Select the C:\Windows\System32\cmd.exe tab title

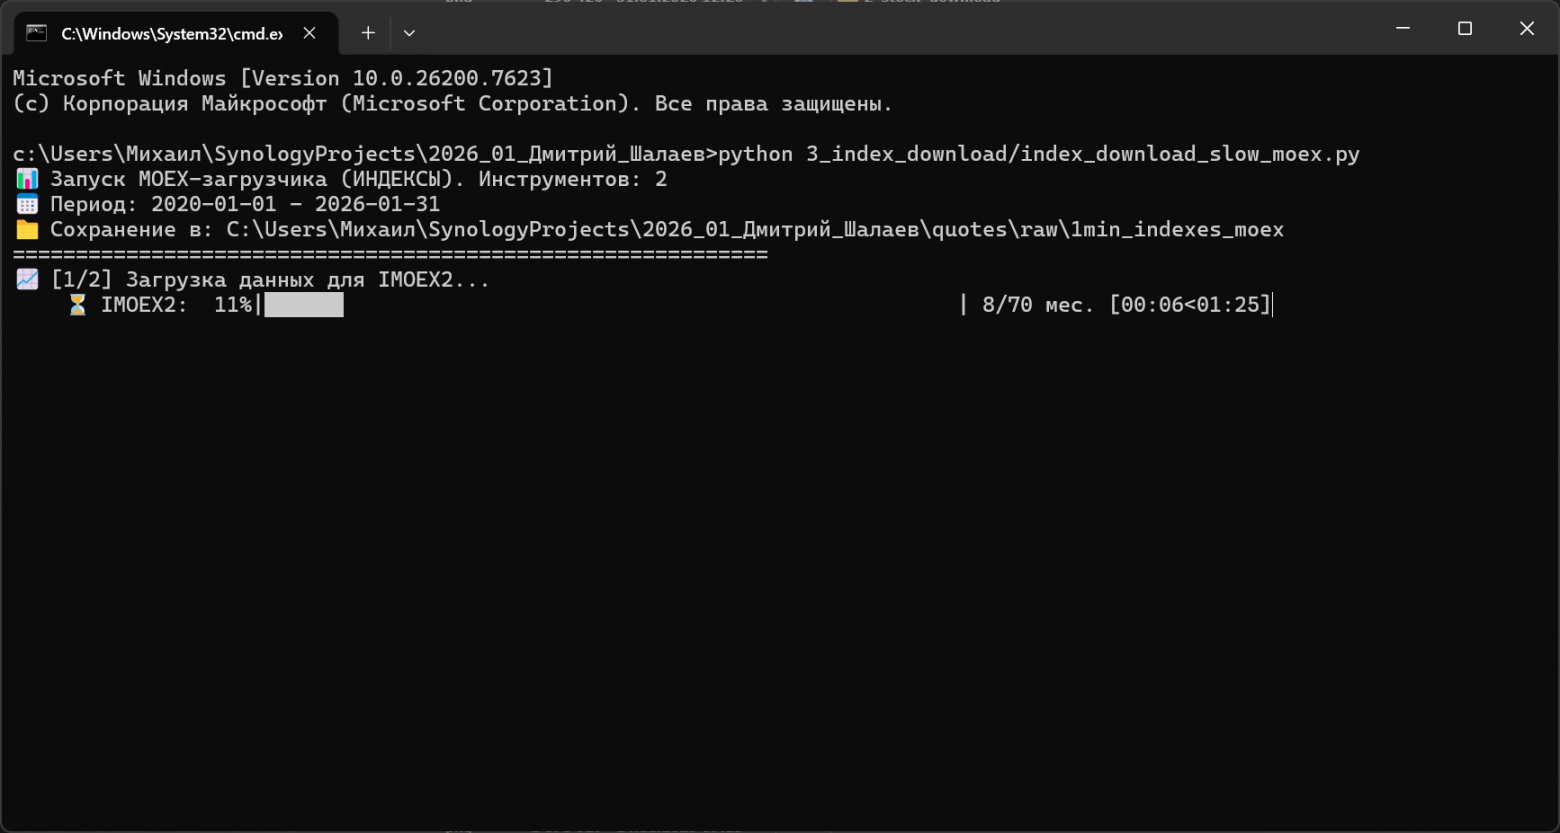coord(172,33)
